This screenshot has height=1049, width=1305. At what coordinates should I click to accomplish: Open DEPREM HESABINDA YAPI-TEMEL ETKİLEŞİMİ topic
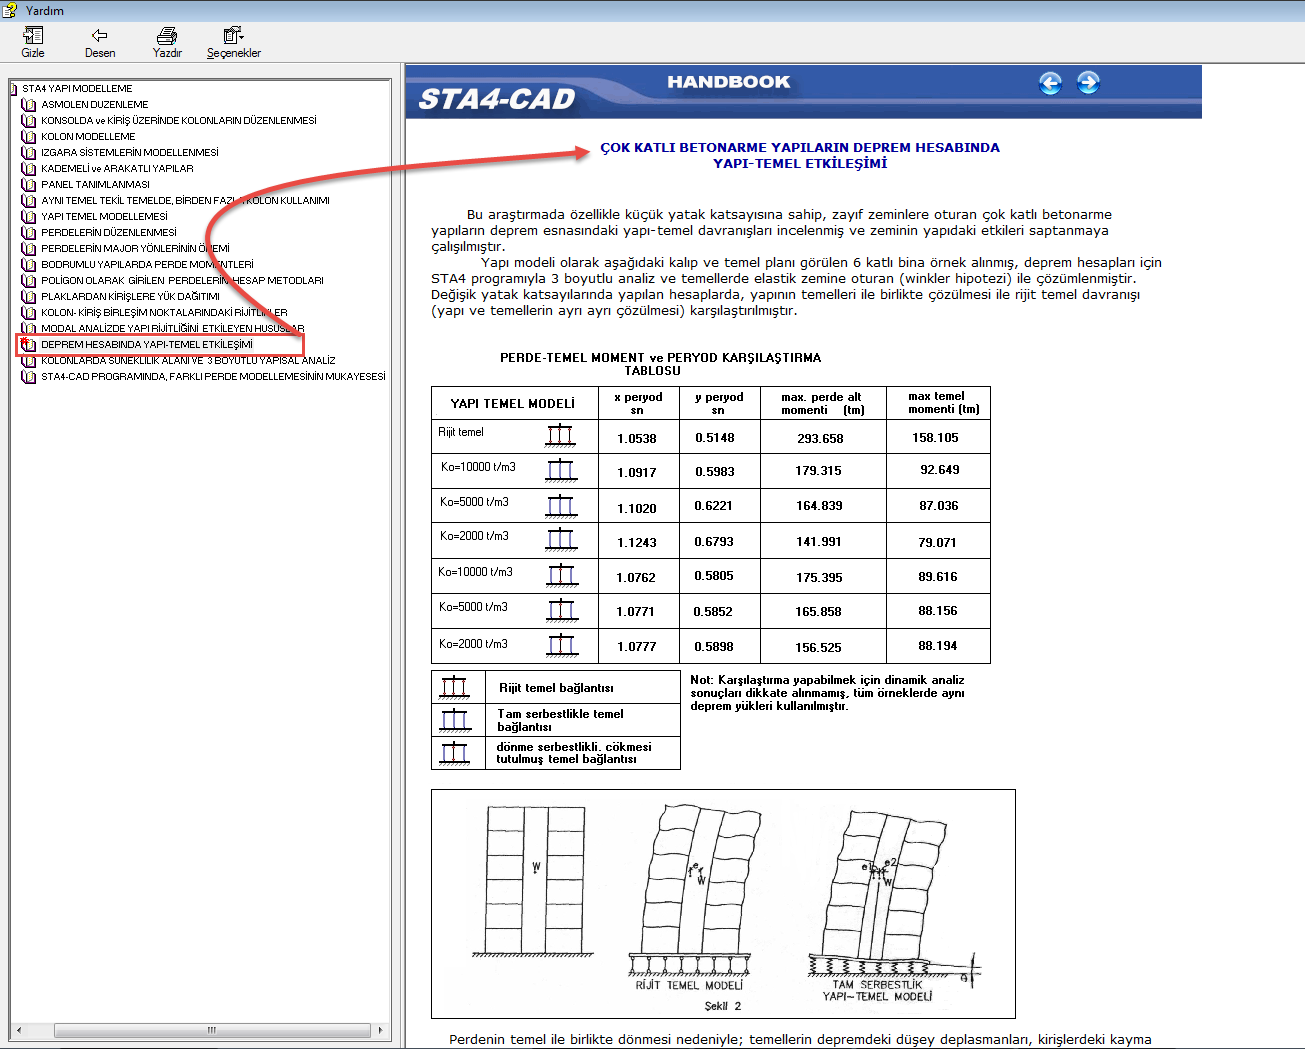[x=146, y=344]
